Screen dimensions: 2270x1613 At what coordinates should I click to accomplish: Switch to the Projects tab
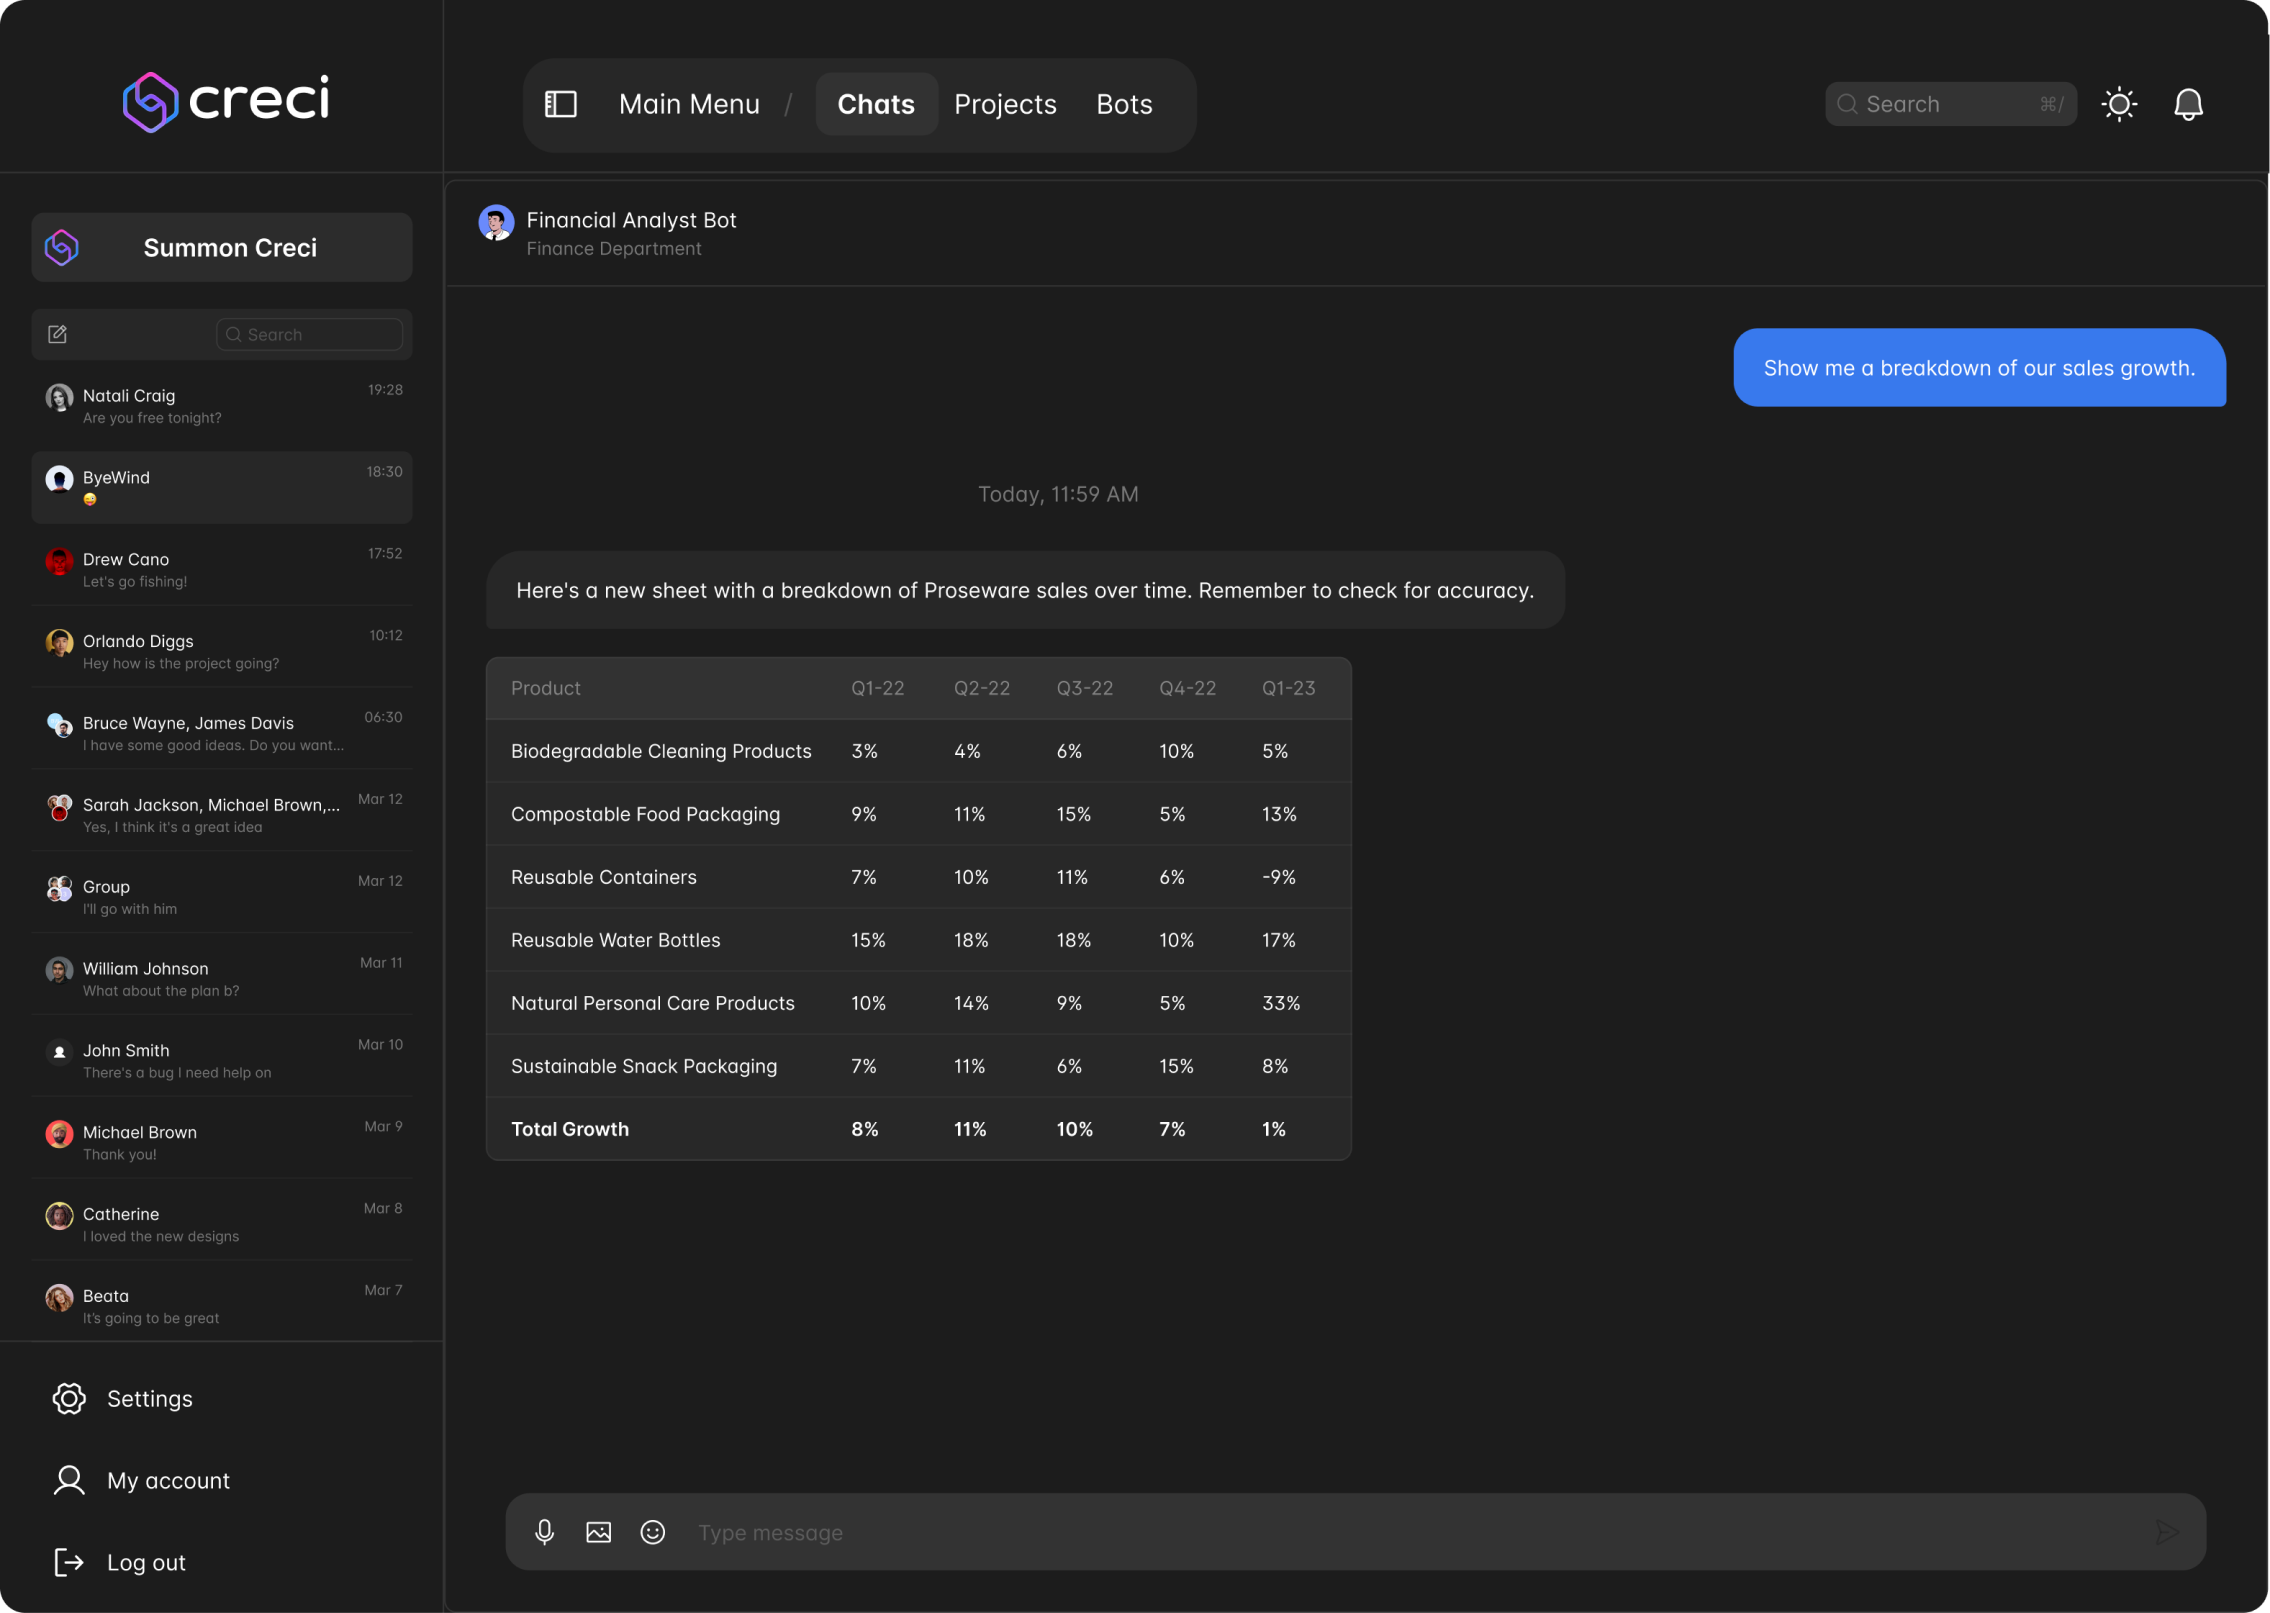1005,104
